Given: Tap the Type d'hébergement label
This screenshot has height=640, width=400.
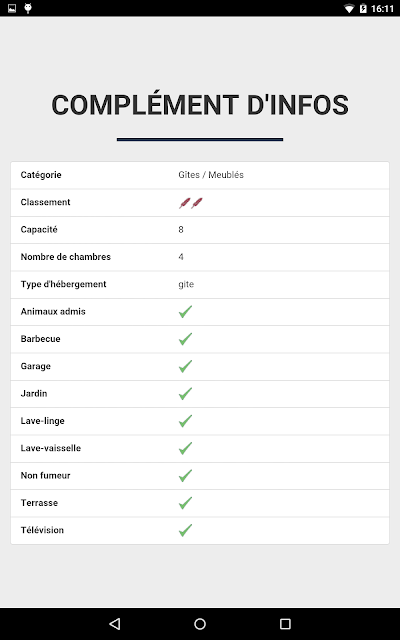Looking at the screenshot, I should (63, 284).
